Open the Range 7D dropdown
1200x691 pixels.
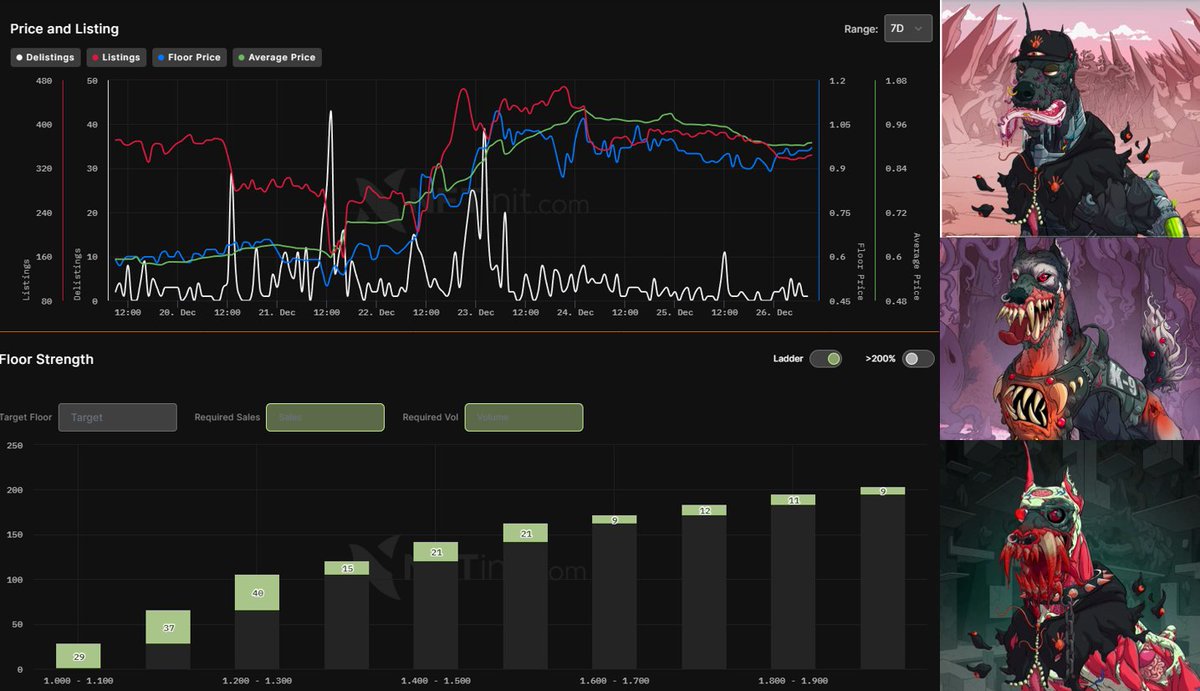click(x=908, y=29)
